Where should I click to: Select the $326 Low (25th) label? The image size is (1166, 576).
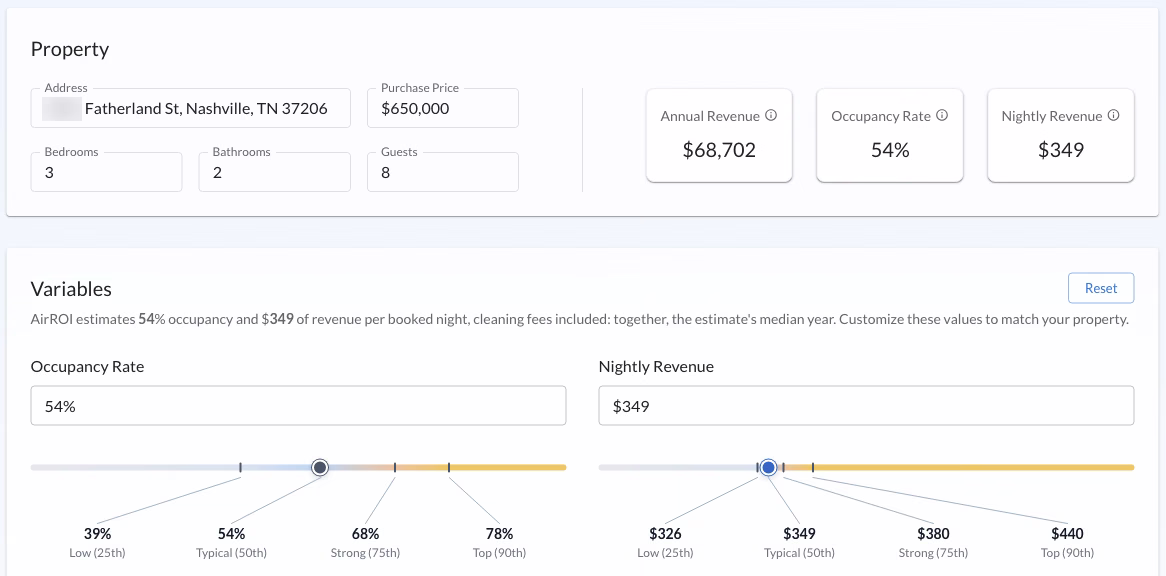pos(665,543)
